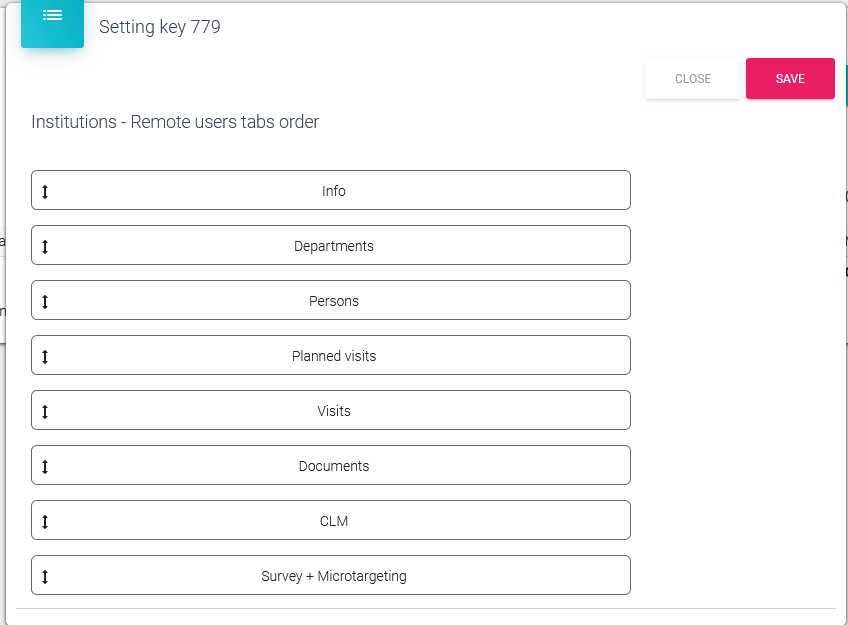The height and width of the screenshot is (625, 848).
Task: Click the Visits list entry
Action: tap(334, 411)
